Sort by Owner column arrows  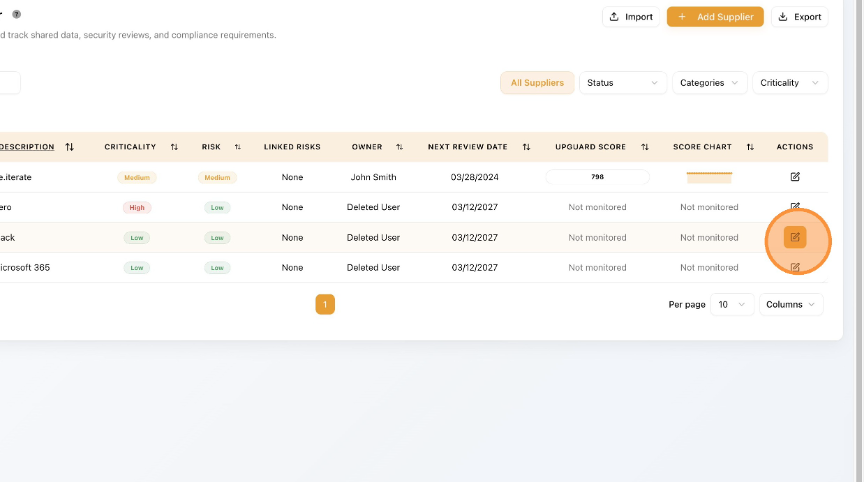tap(399, 147)
